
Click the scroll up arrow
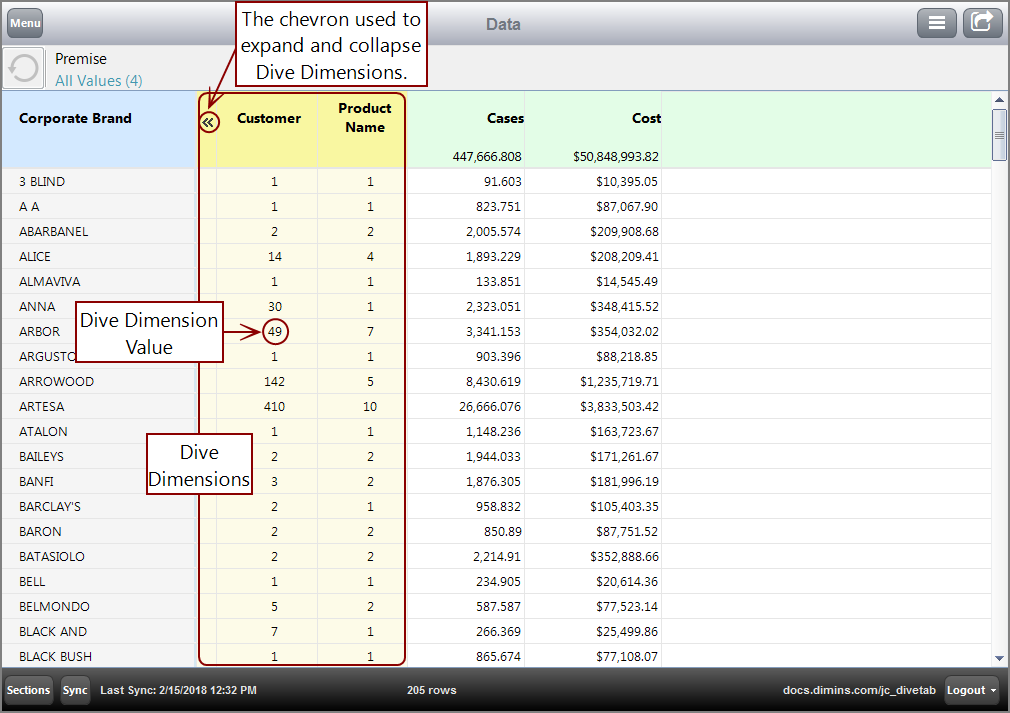tap(999, 100)
